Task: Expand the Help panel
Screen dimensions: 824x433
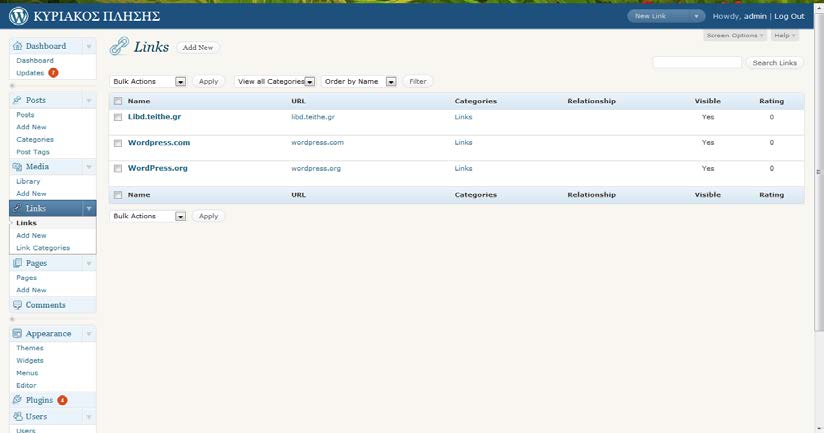Action: [x=785, y=35]
